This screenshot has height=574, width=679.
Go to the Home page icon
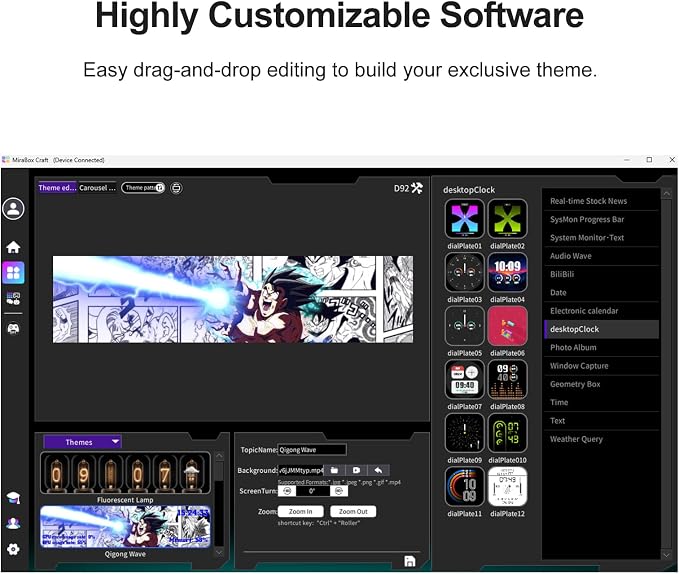(x=13, y=247)
